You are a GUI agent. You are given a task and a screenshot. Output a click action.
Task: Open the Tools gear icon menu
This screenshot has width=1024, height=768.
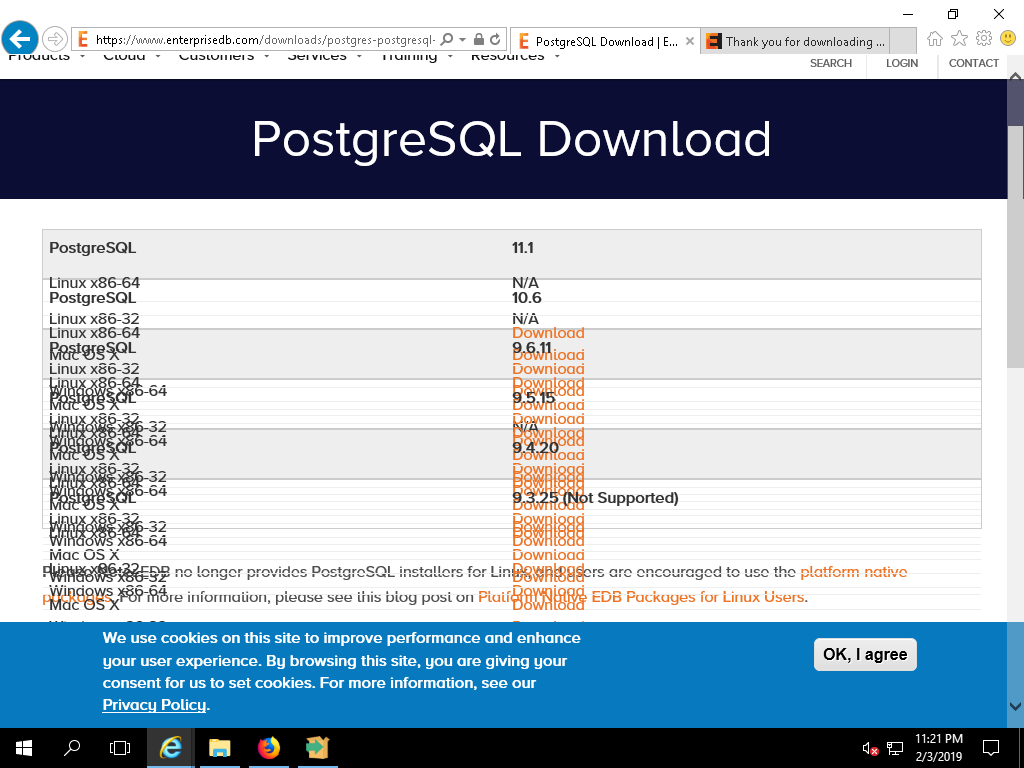(983, 39)
